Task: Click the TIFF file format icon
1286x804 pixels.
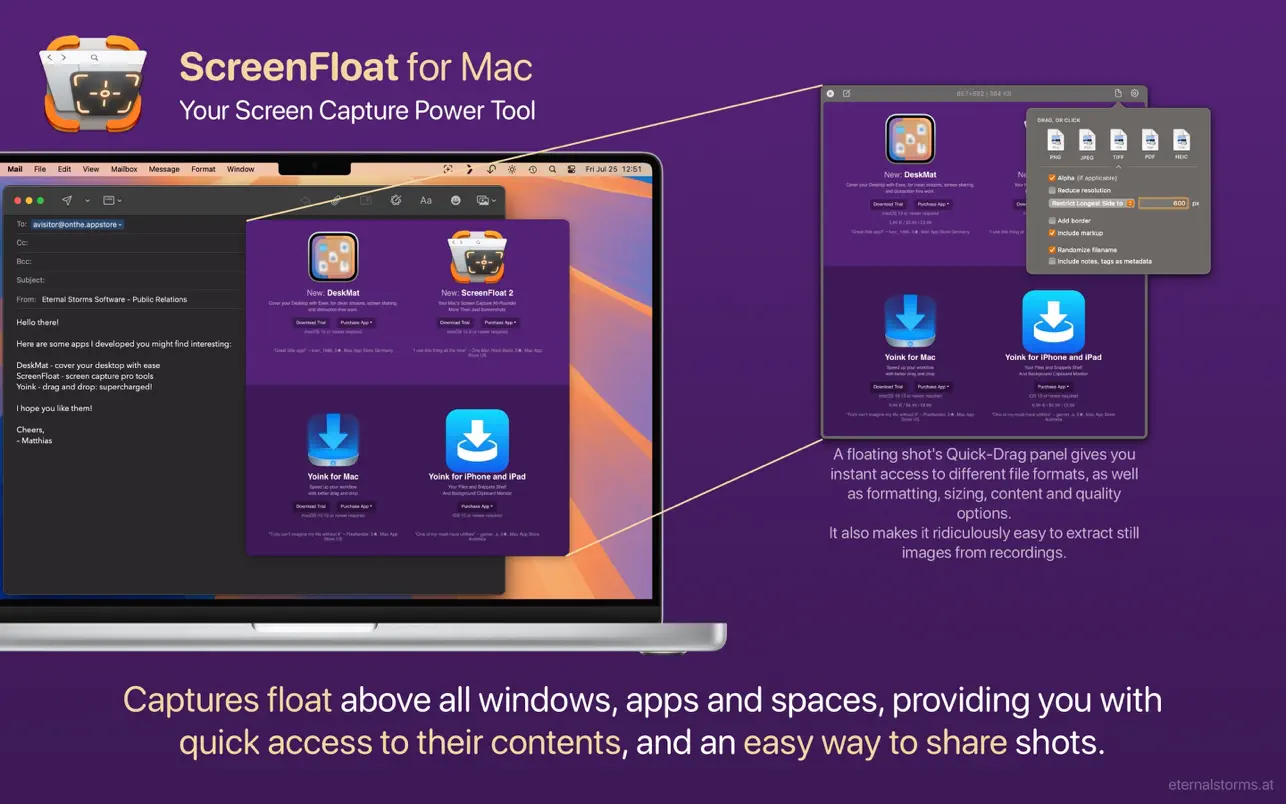Action: point(1118,141)
